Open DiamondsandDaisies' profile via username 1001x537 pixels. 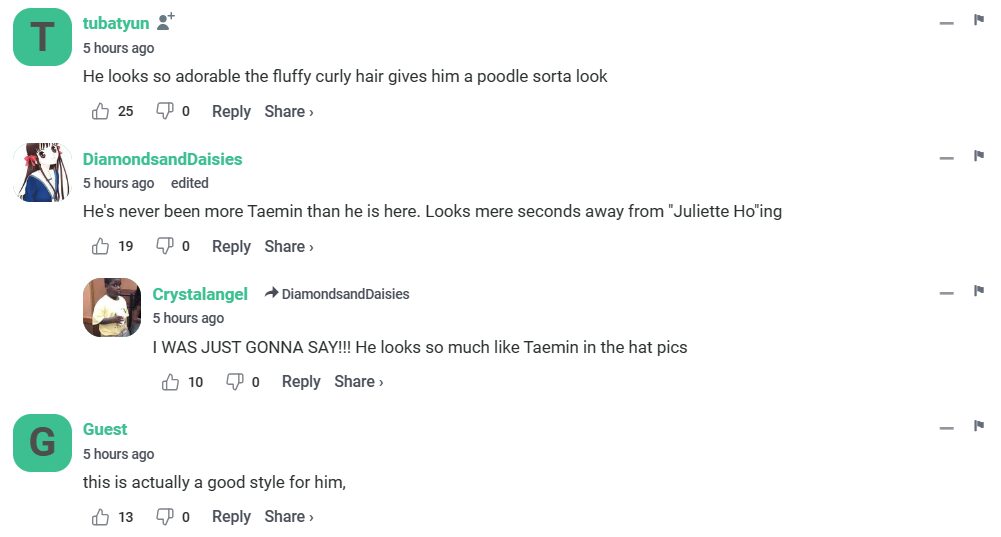tap(162, 159)
